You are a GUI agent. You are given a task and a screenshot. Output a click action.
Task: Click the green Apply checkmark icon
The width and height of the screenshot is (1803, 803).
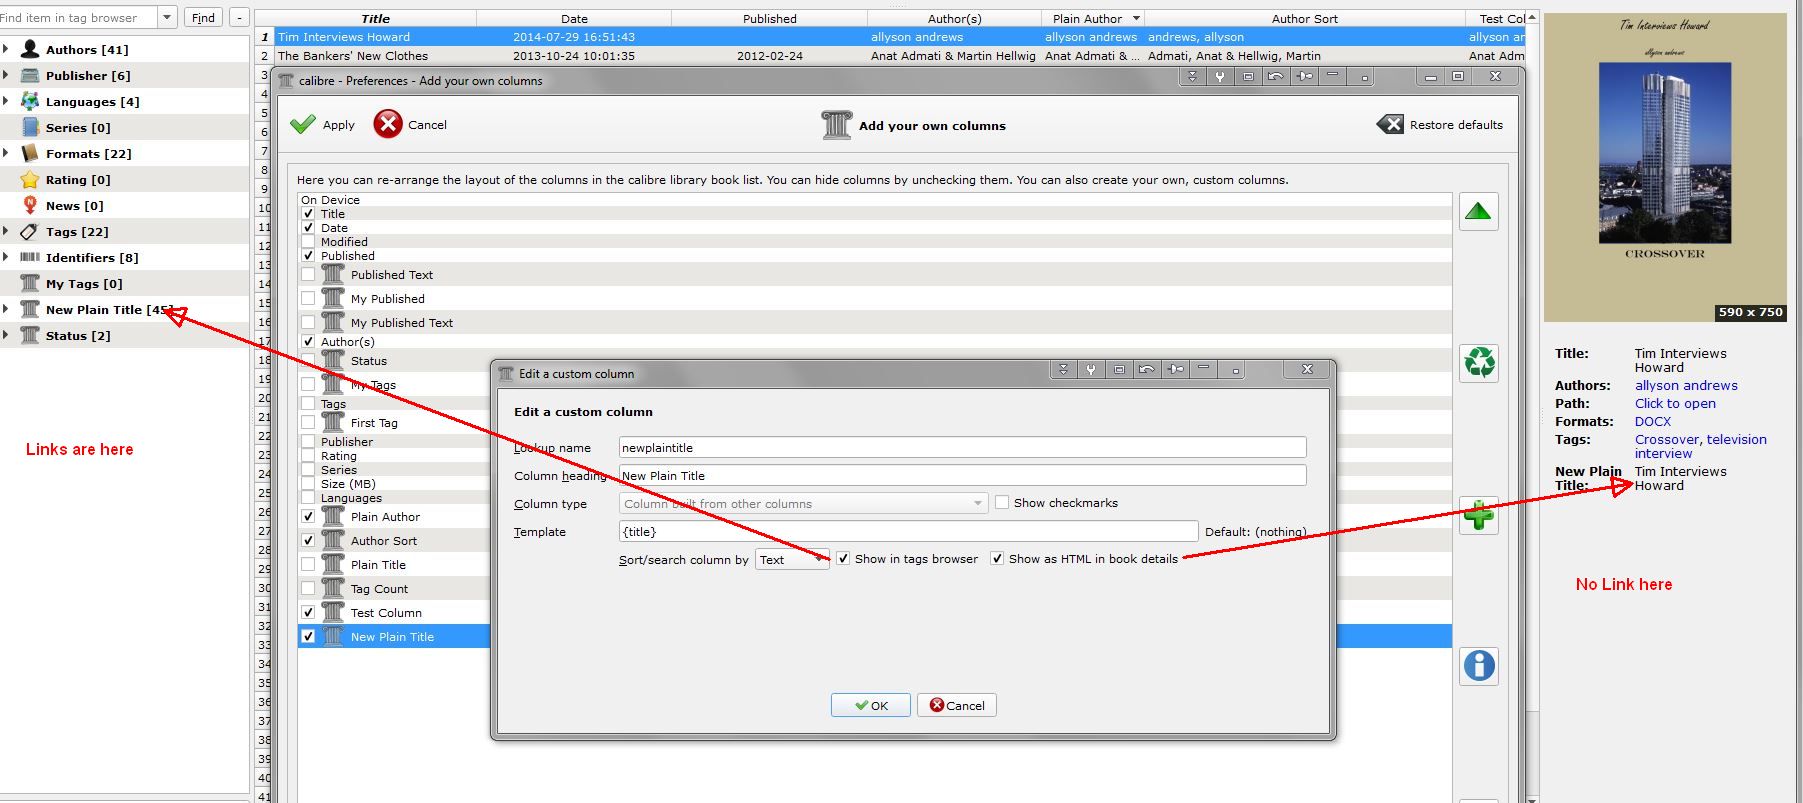click(x=302, y=124)
